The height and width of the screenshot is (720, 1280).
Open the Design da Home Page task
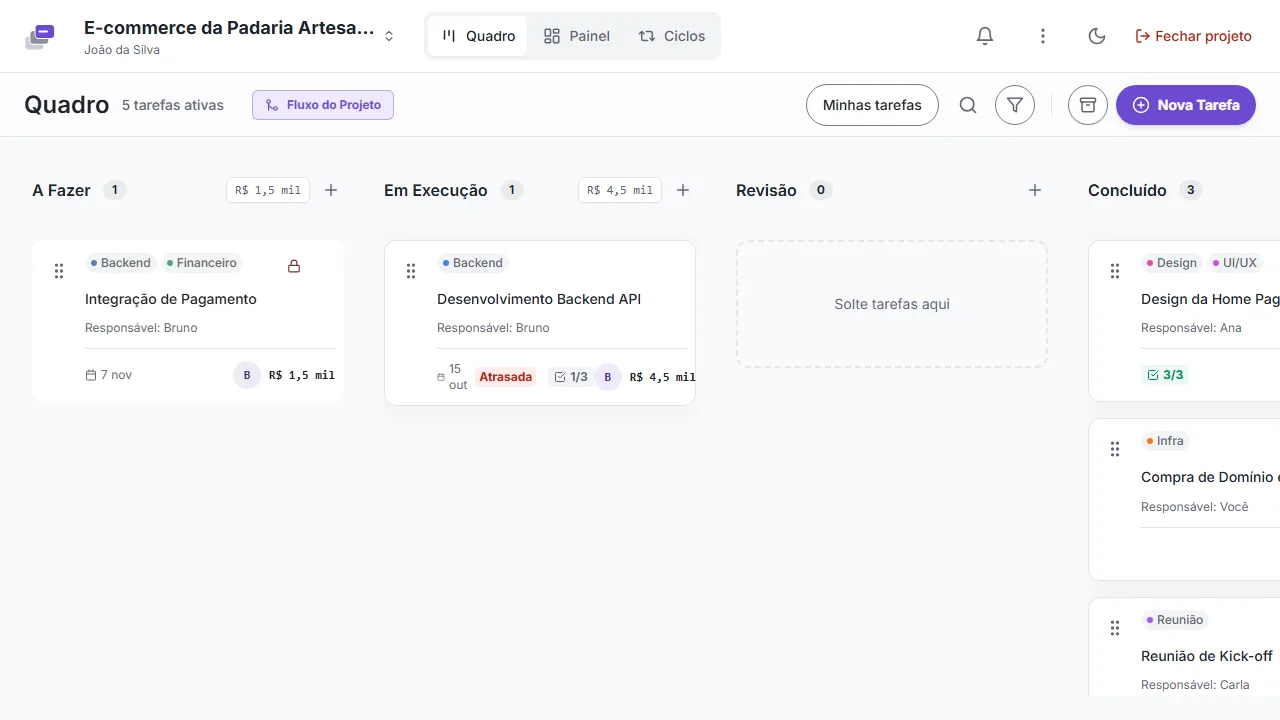(x=1210, y=299)
